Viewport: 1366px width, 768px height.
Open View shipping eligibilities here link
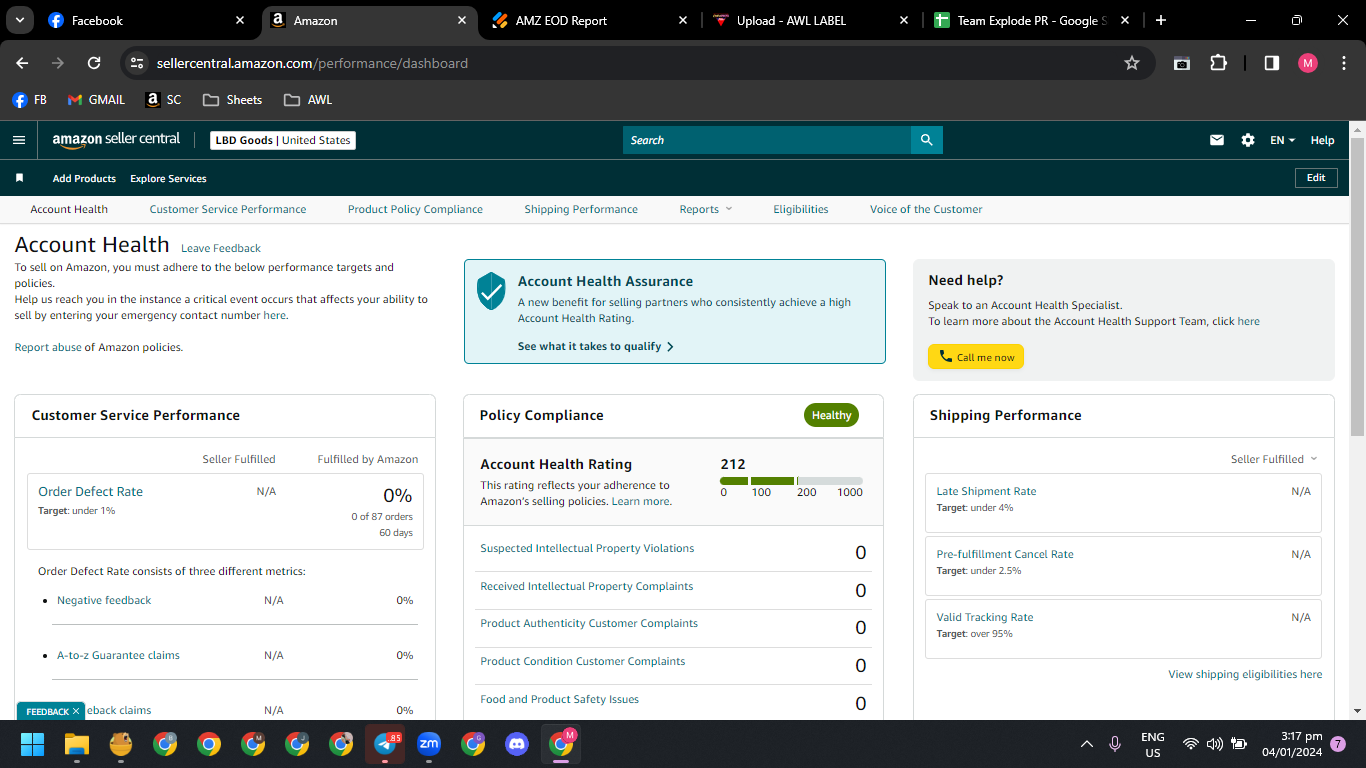point(1245,674)
